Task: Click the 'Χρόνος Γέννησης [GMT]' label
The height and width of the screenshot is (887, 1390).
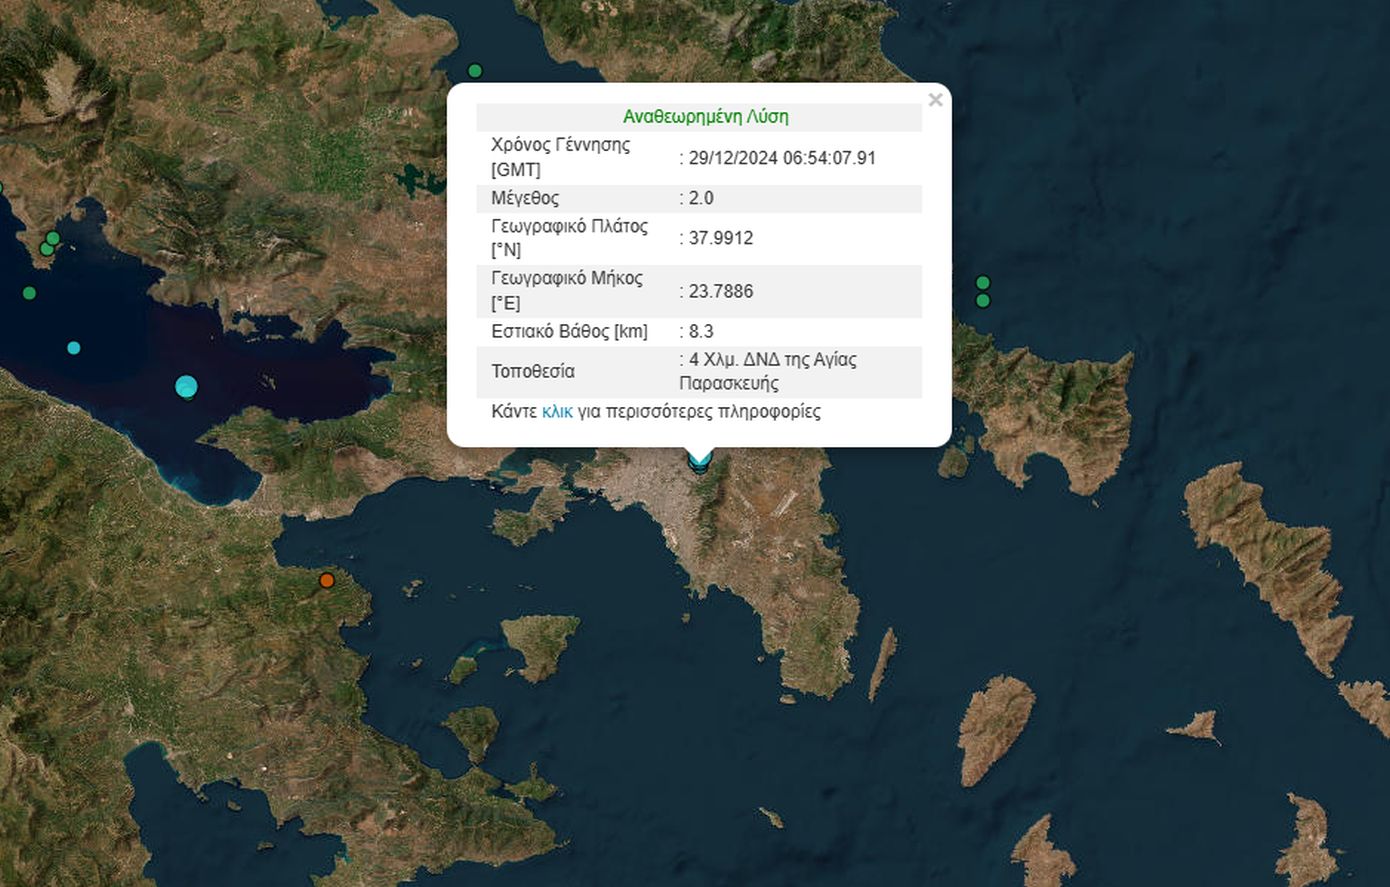Action: [561, 157]
